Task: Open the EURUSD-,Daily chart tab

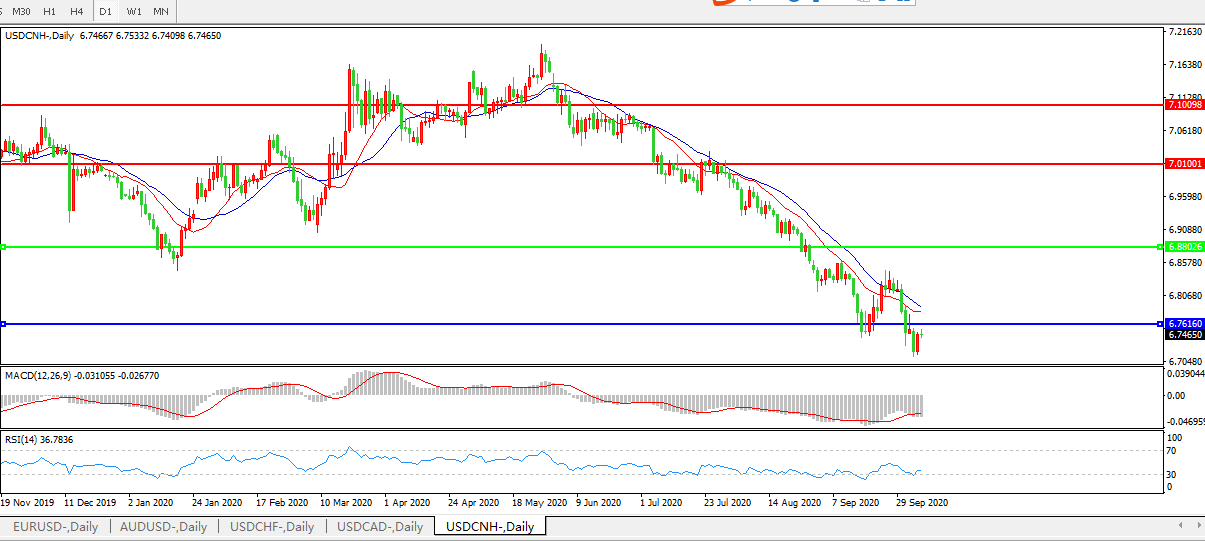Action: point(55,527)
